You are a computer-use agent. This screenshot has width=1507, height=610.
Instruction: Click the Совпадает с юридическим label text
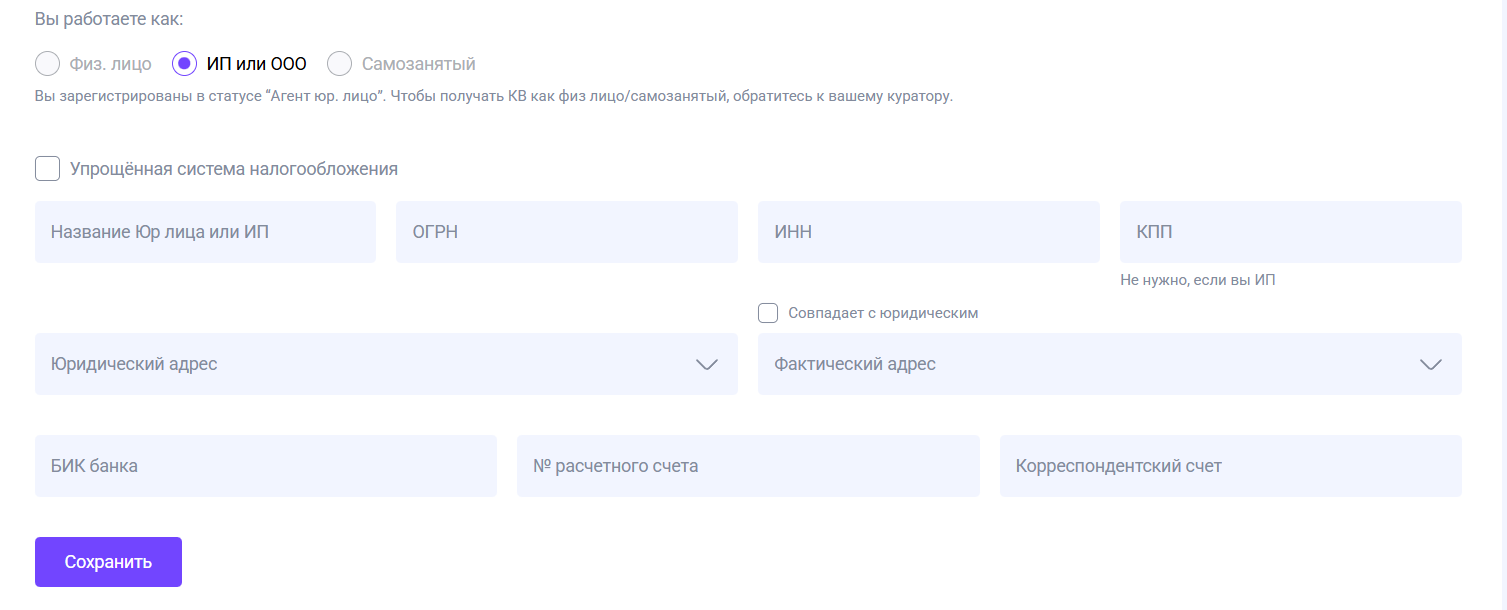[883, 313]
